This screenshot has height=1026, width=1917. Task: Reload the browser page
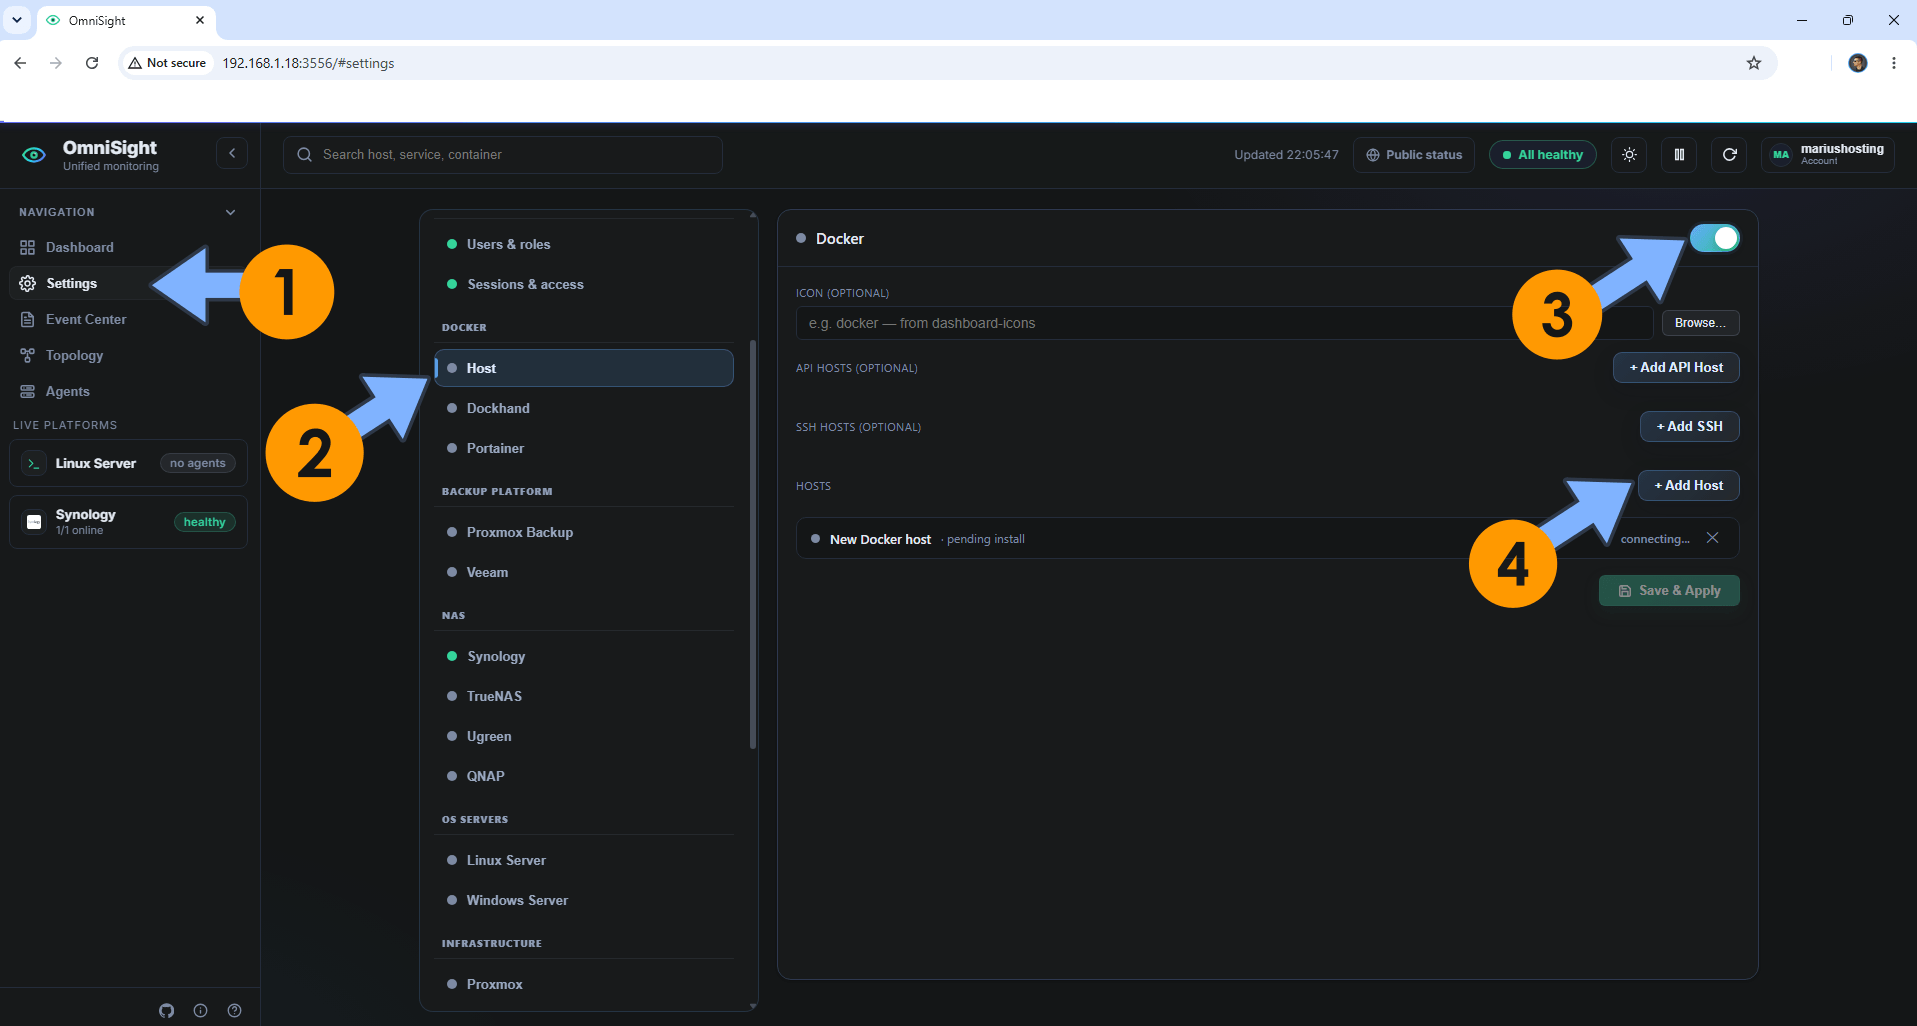[92, 63]
